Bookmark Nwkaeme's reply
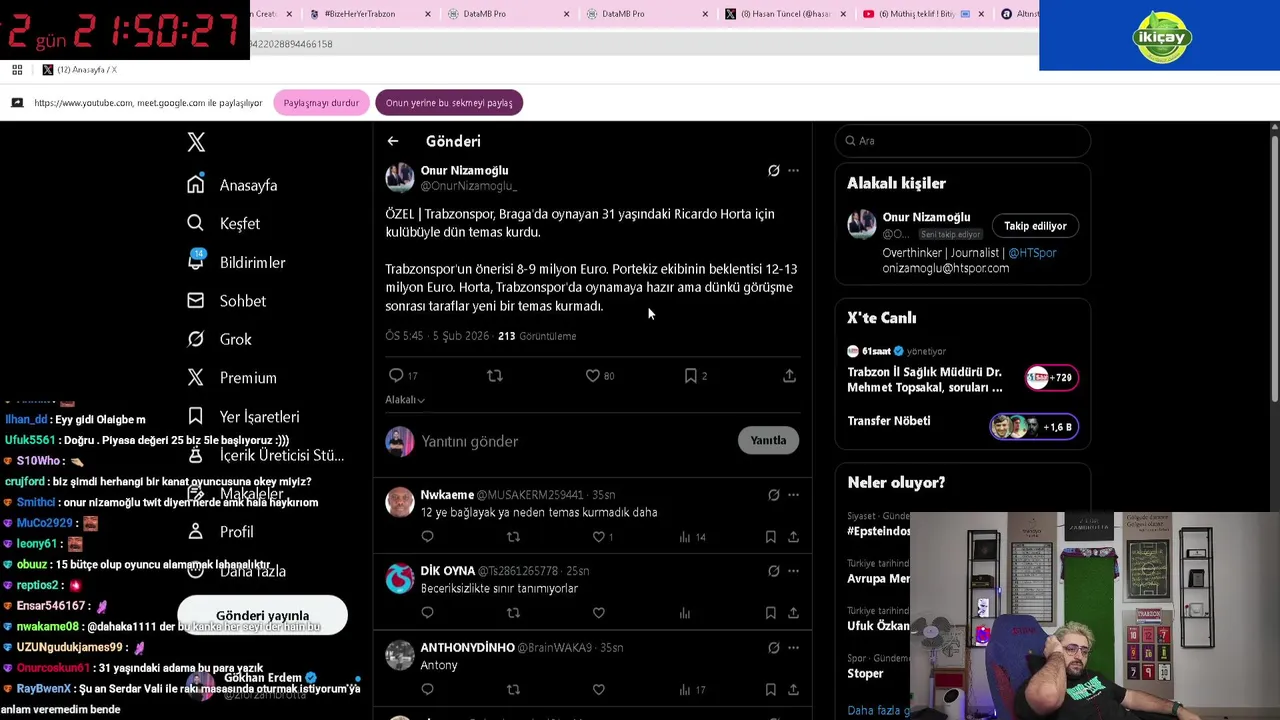The width and height of the screenshot is (1280, 720). click(x=770, y=537)
